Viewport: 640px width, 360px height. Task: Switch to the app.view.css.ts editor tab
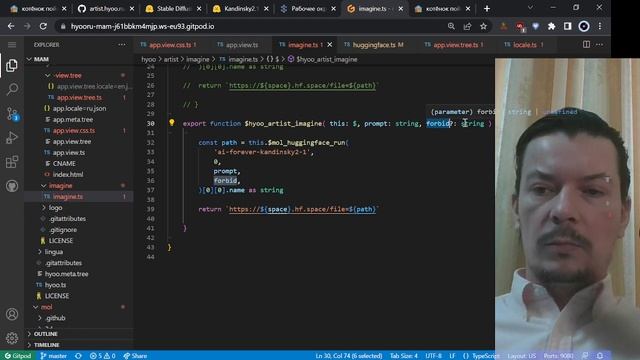coord(169,44)
